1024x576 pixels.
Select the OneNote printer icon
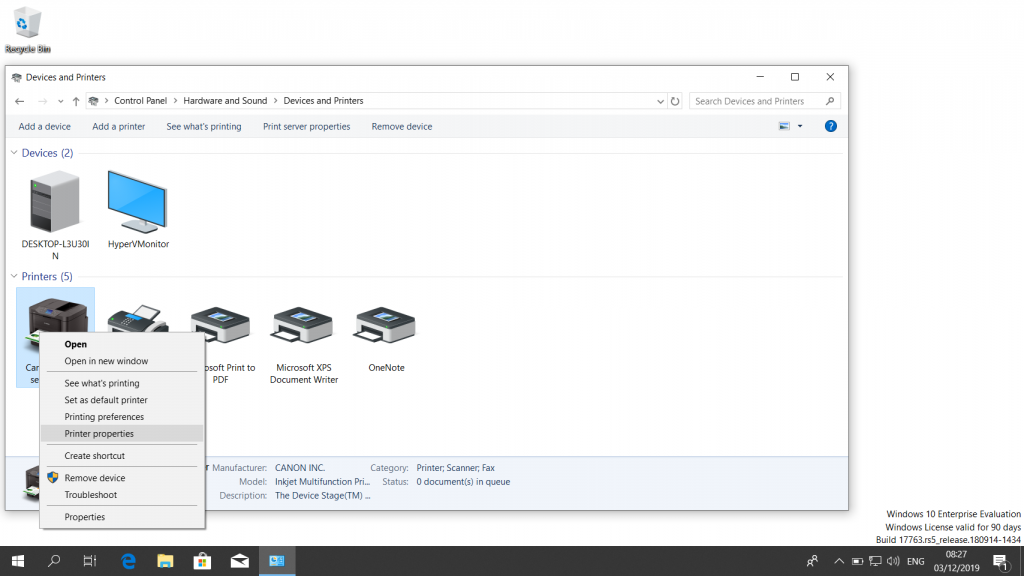coord(386,340)
